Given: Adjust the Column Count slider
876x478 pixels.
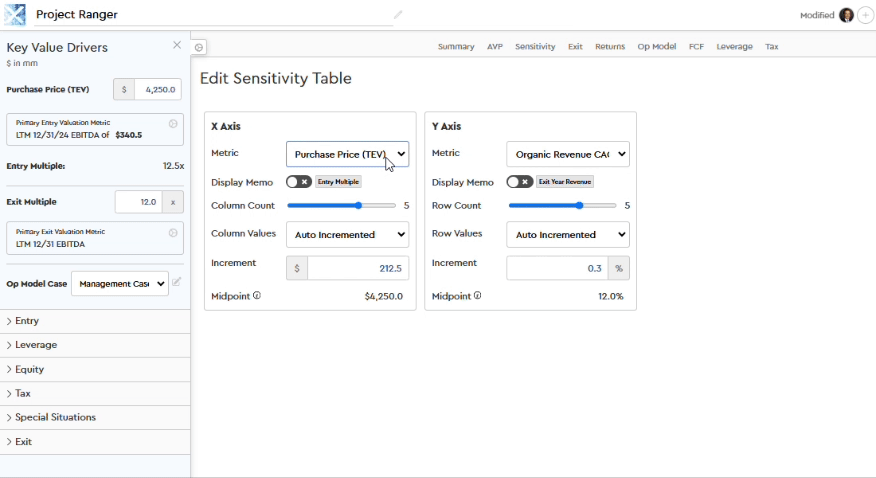Looking at the screenshot, I should point(358,206).
